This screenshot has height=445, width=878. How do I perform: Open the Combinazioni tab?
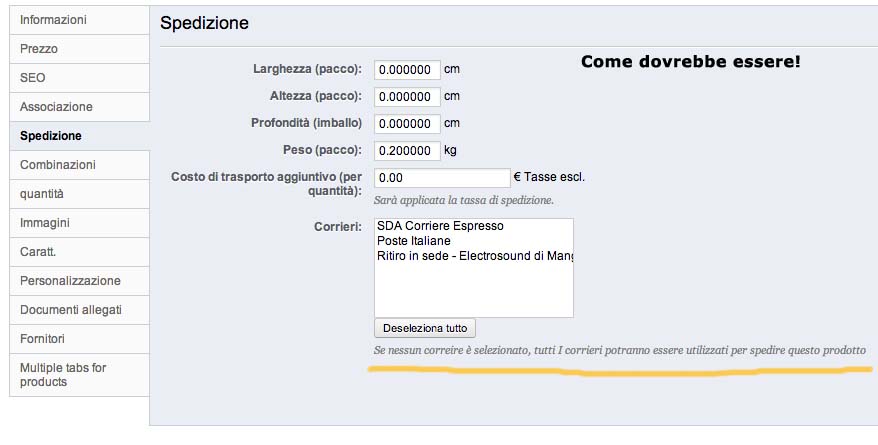pyautogui.click(x=58, y=164)
